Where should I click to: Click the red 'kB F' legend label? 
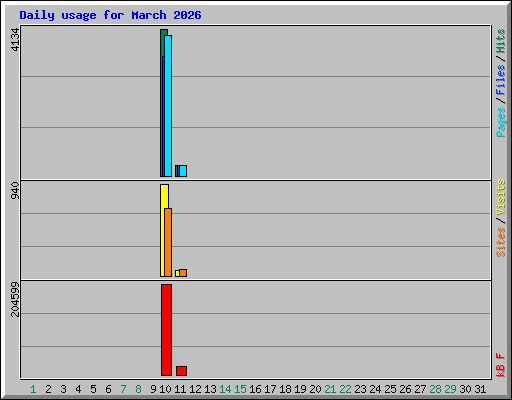[x=500, y=365]
